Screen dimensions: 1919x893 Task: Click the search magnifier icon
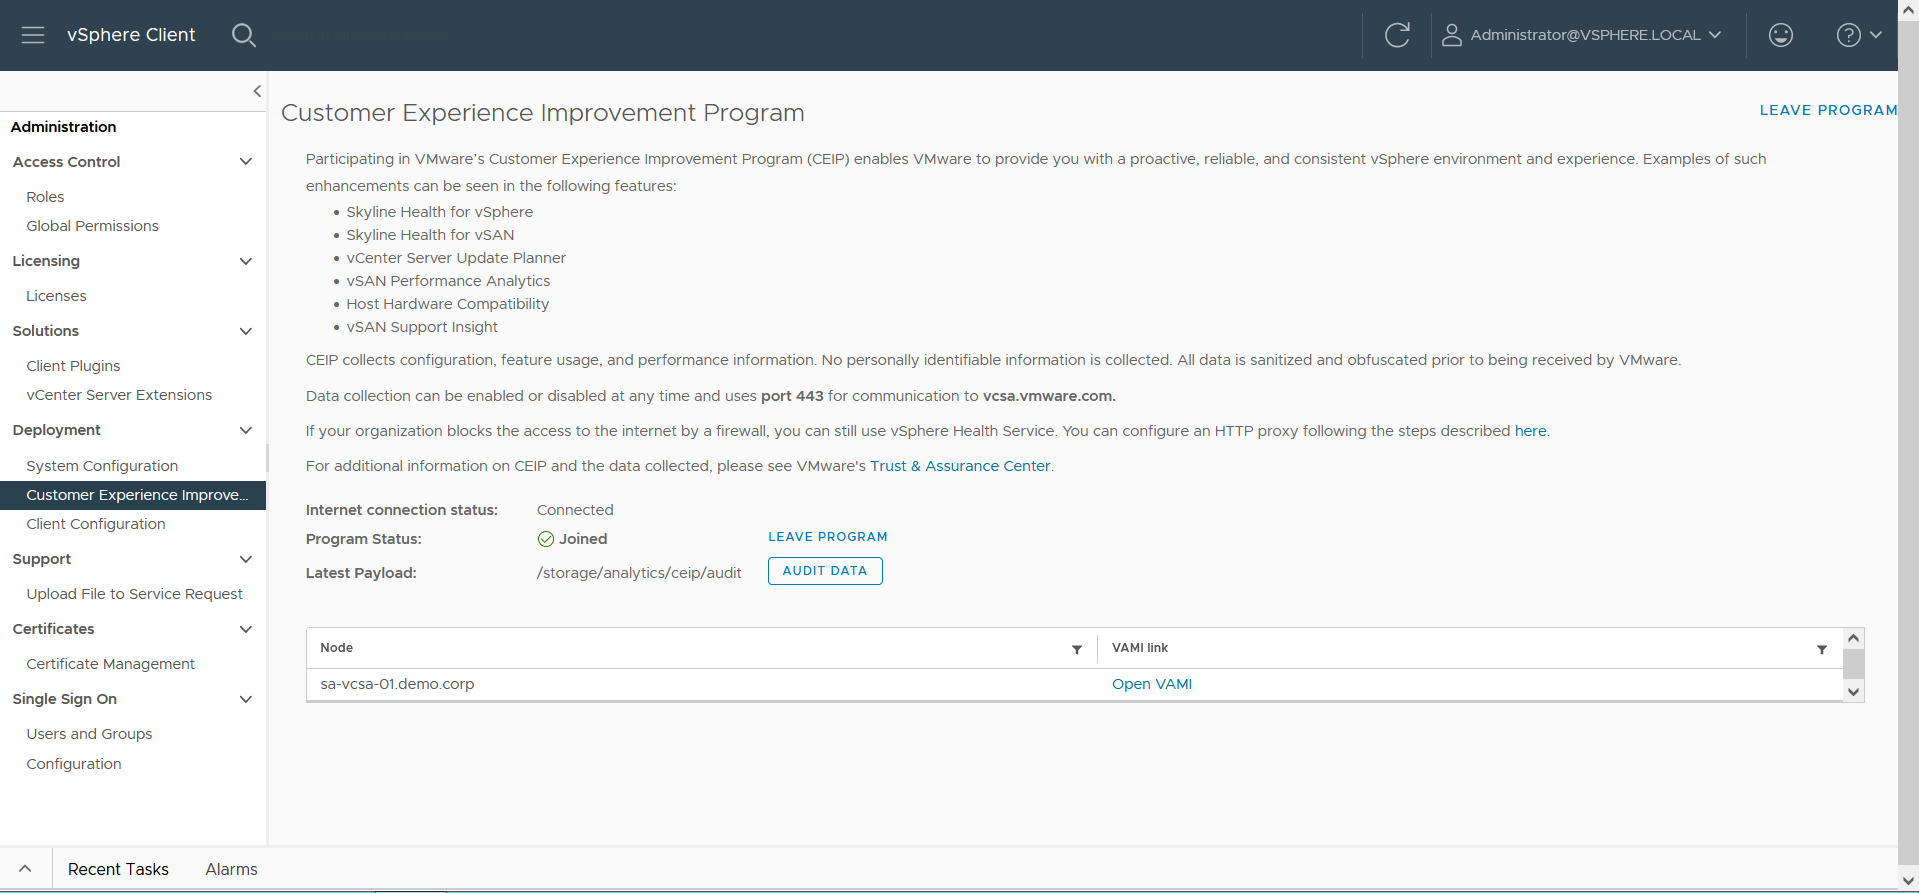243,35
